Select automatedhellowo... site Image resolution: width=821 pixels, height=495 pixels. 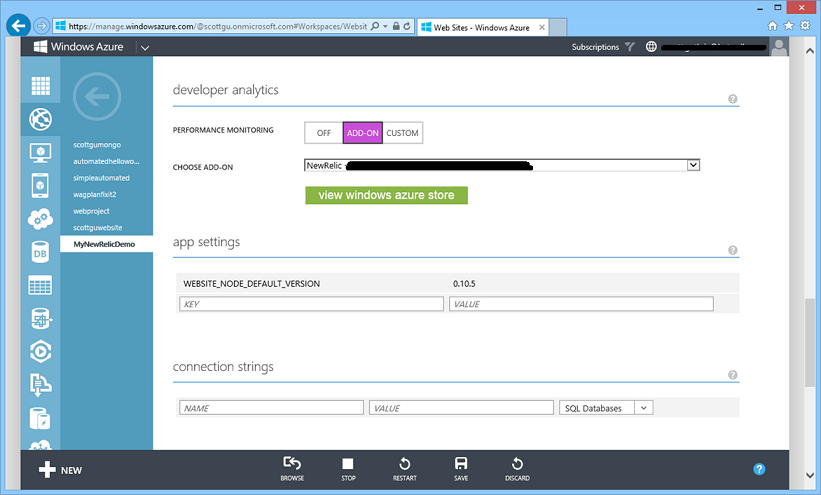point(106,161)
